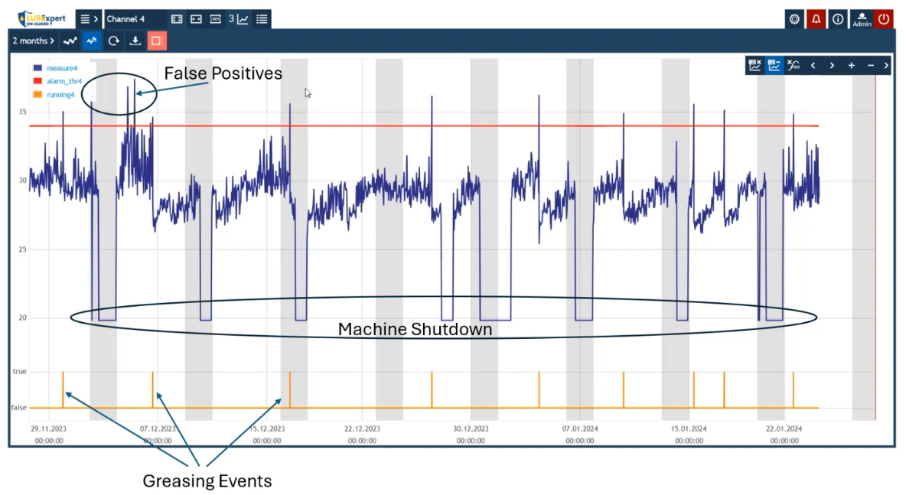
Task: Click the zoom in plus icon
Action: tap(851, 65)
